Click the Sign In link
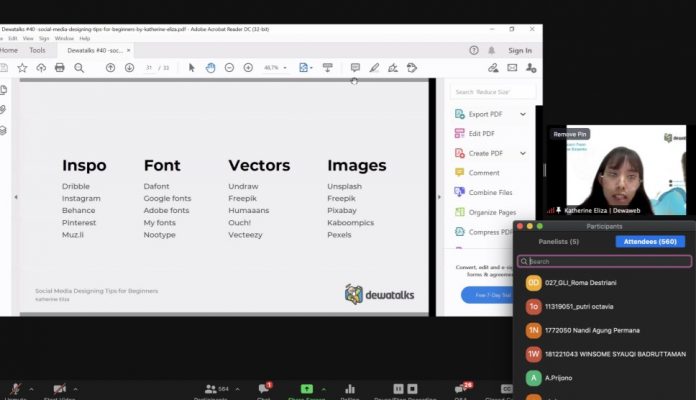This screenshot has width=696, height=400. click(519, 50)
